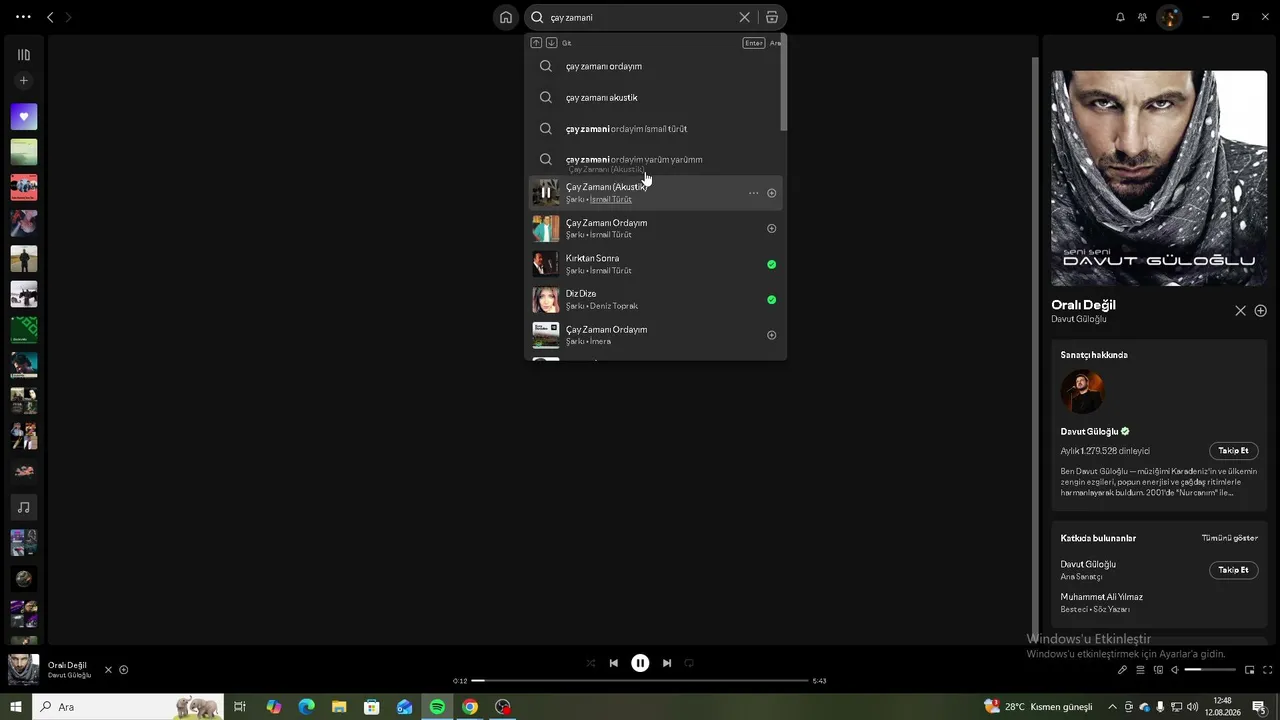Hide Oralı Değil with bottom bar X icon

pyautogui.click(x=108, y=670)
